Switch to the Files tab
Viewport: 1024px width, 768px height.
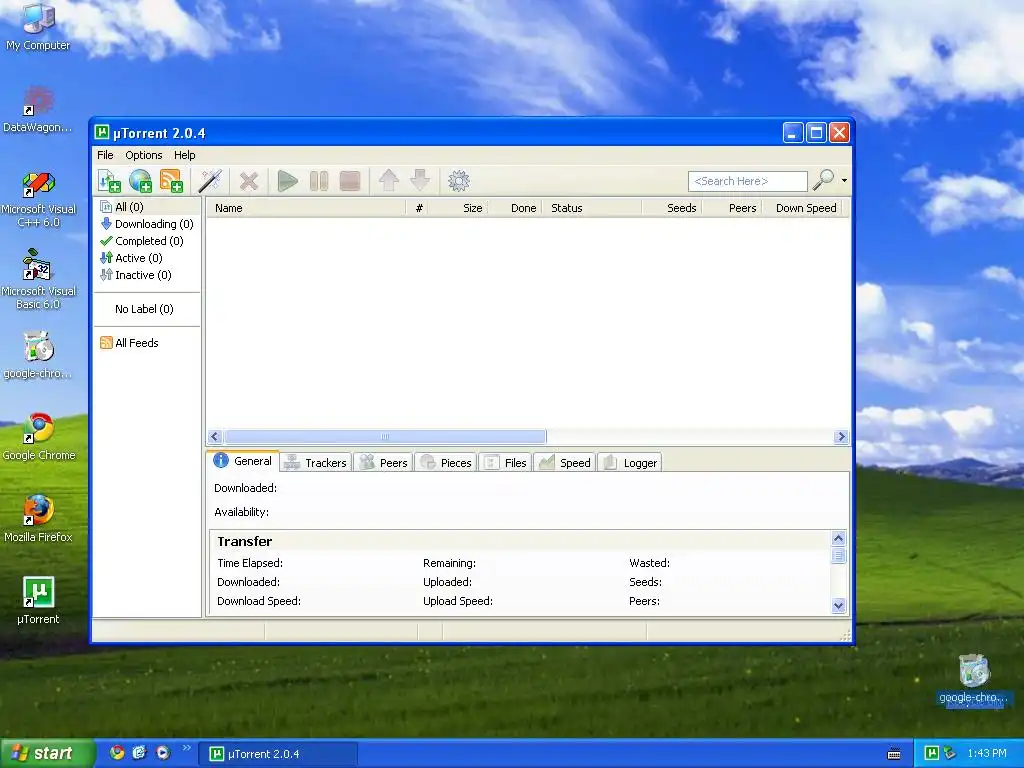pyautogui.click(x=505, y=462)
